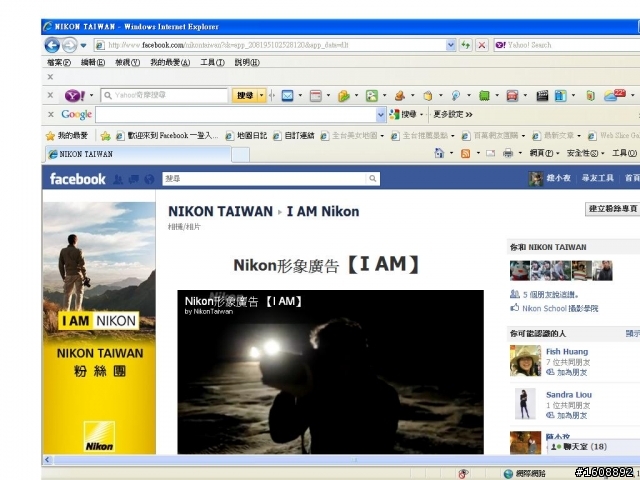The height and width of the screenshot is (480, 640).
Task: Click the facebook logo
Action: click(x=78, y=179)
